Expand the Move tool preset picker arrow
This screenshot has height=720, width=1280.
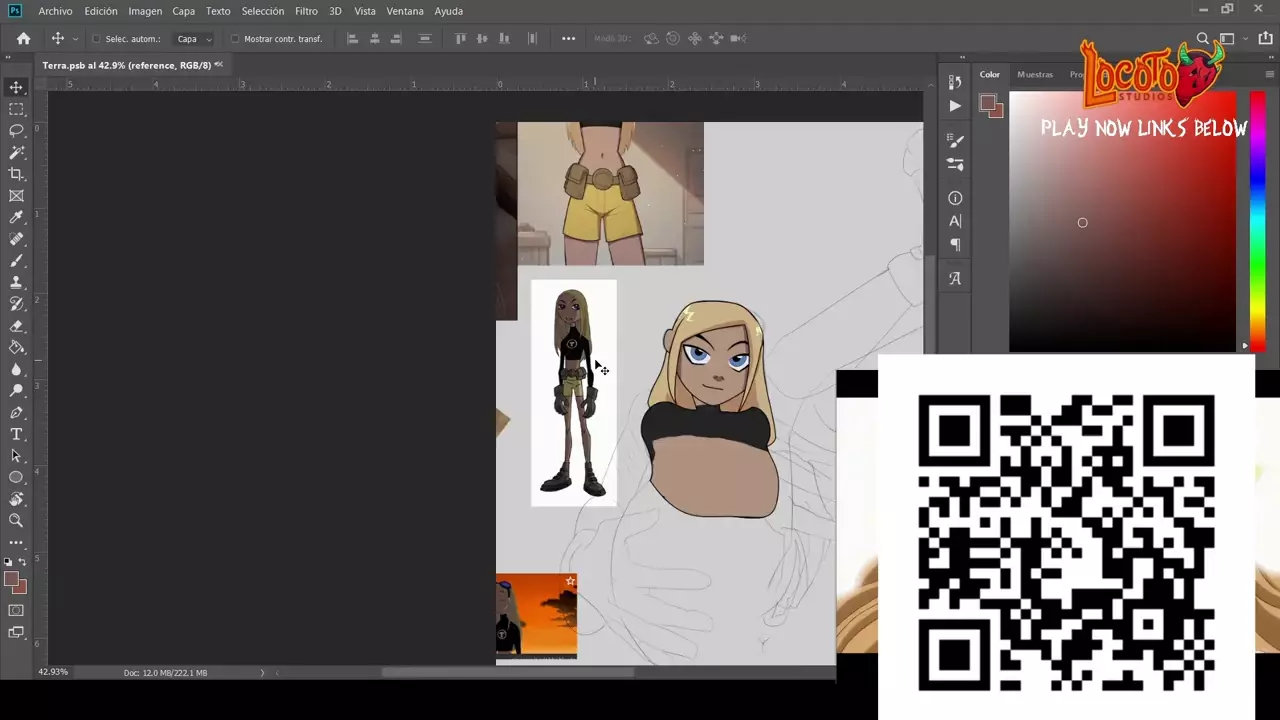[x=75, y=39]
